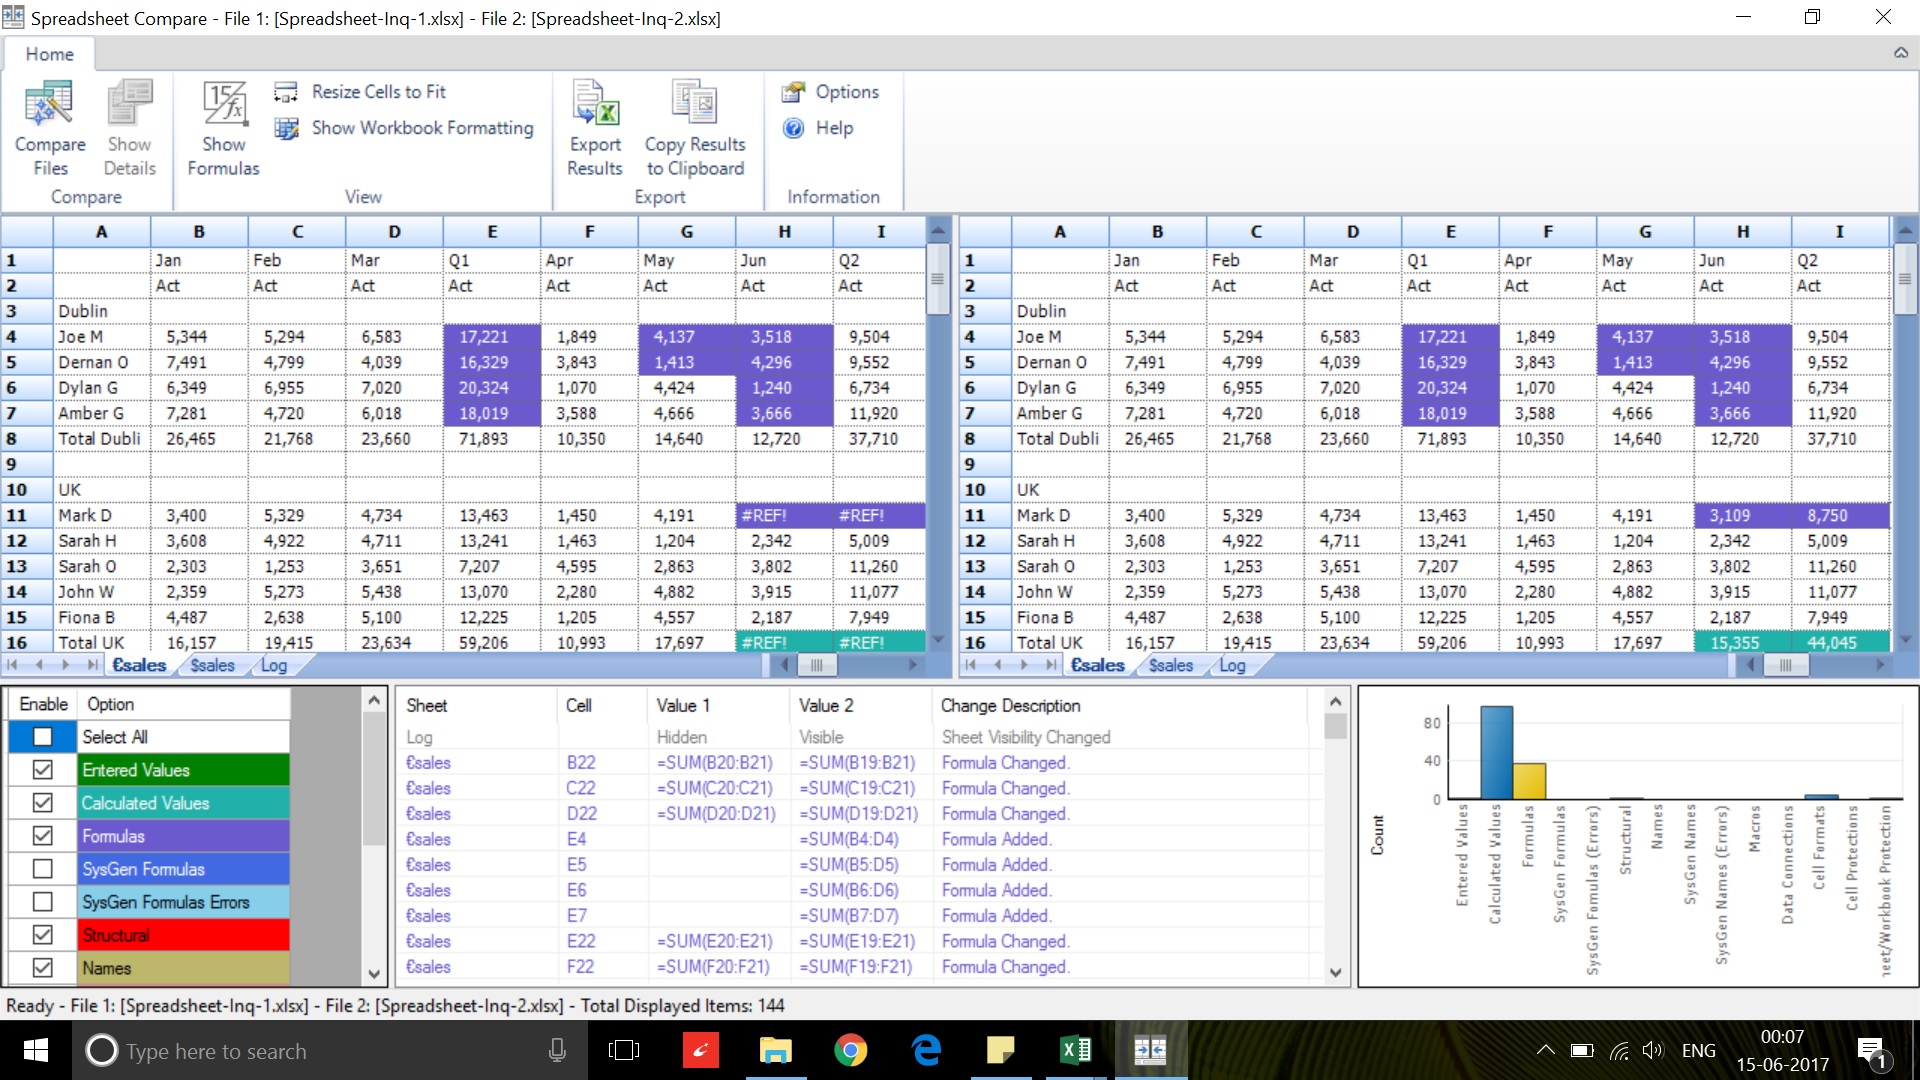Open Windows Start menu
The image size is (1920, 1080).
coord(36,1051)
